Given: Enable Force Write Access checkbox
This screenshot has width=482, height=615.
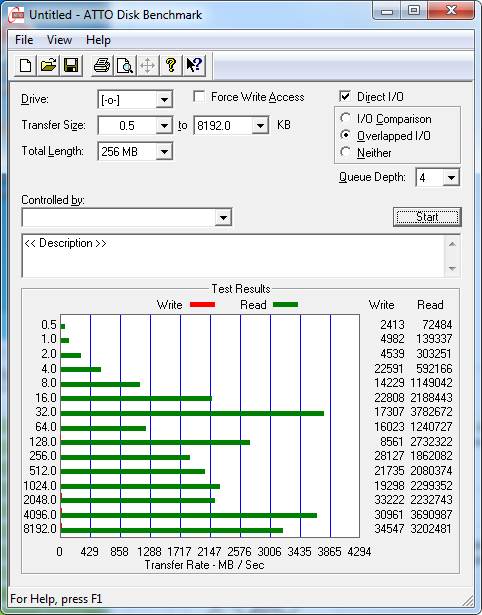Looking at the screenshot, I should click(x=199, y=96).
